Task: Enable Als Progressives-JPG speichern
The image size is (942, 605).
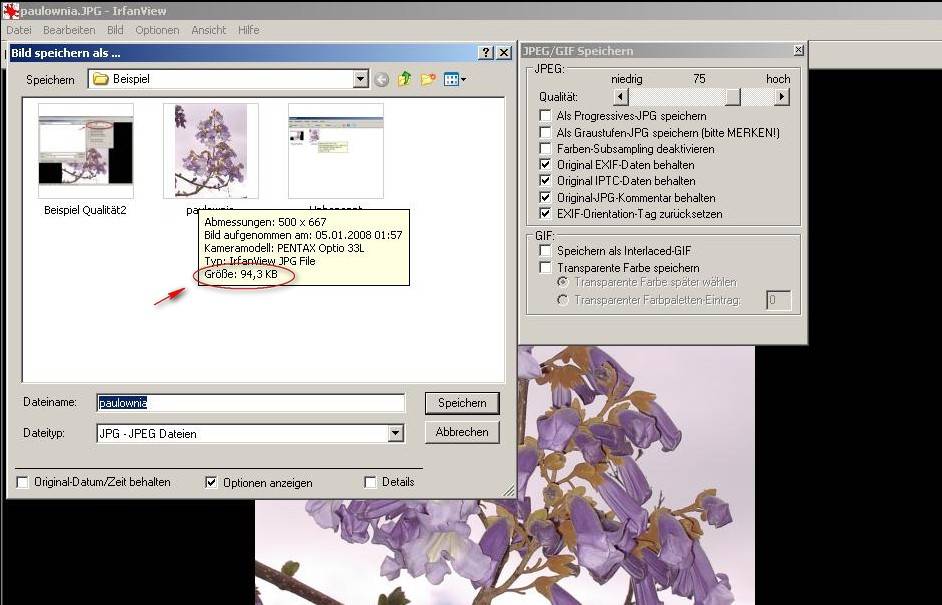Action: [545, 116]
